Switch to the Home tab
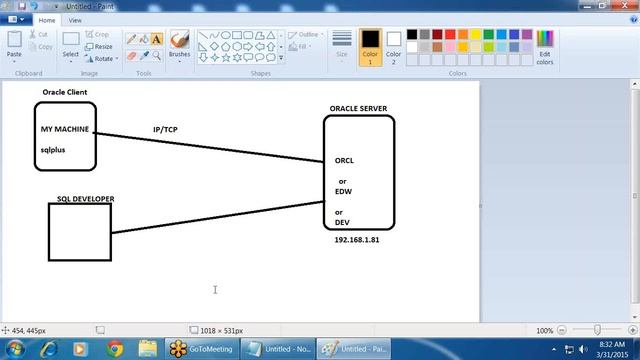 [47, 20]
